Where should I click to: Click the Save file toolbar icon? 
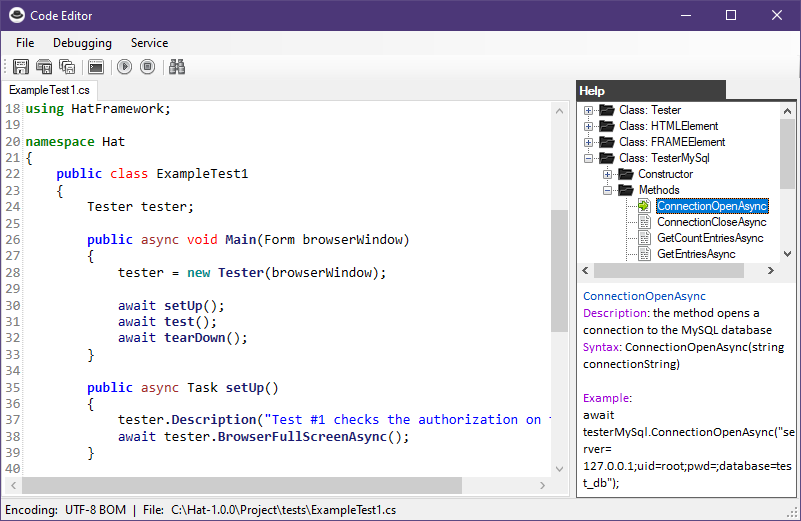(x=21, y=67)
